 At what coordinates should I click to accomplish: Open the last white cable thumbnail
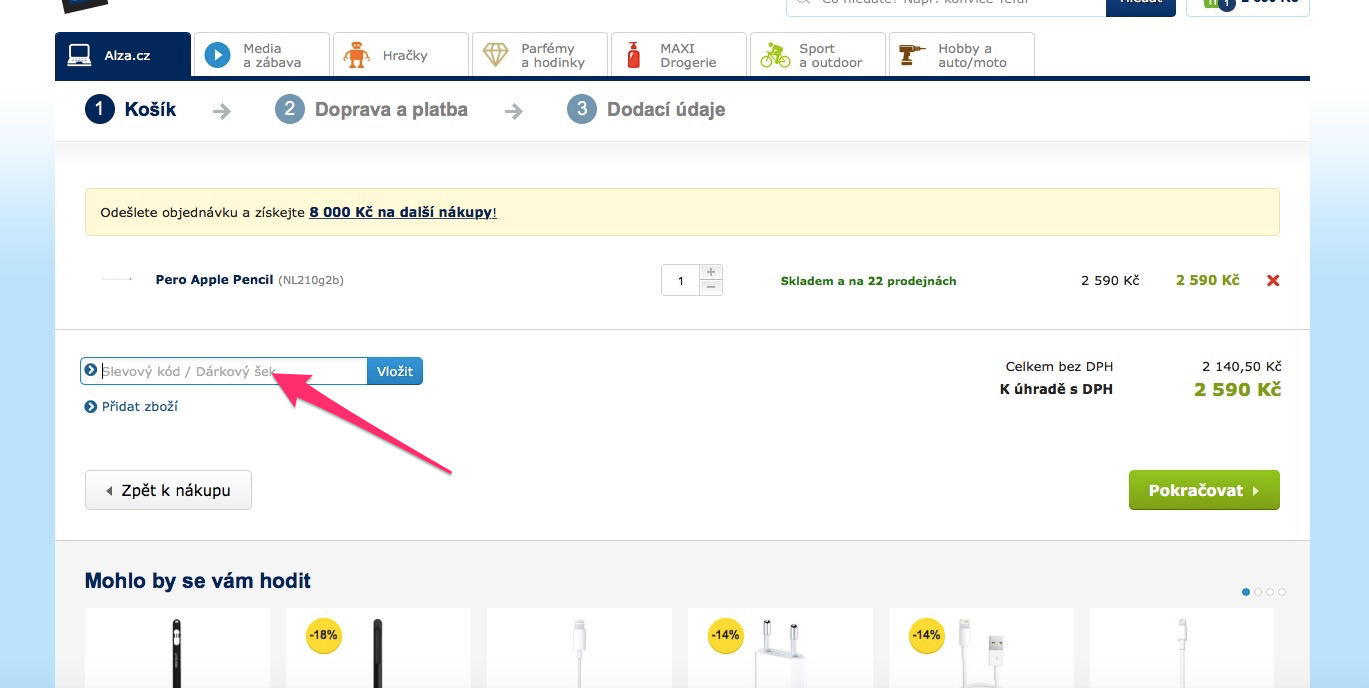(x=1182, y=648)
